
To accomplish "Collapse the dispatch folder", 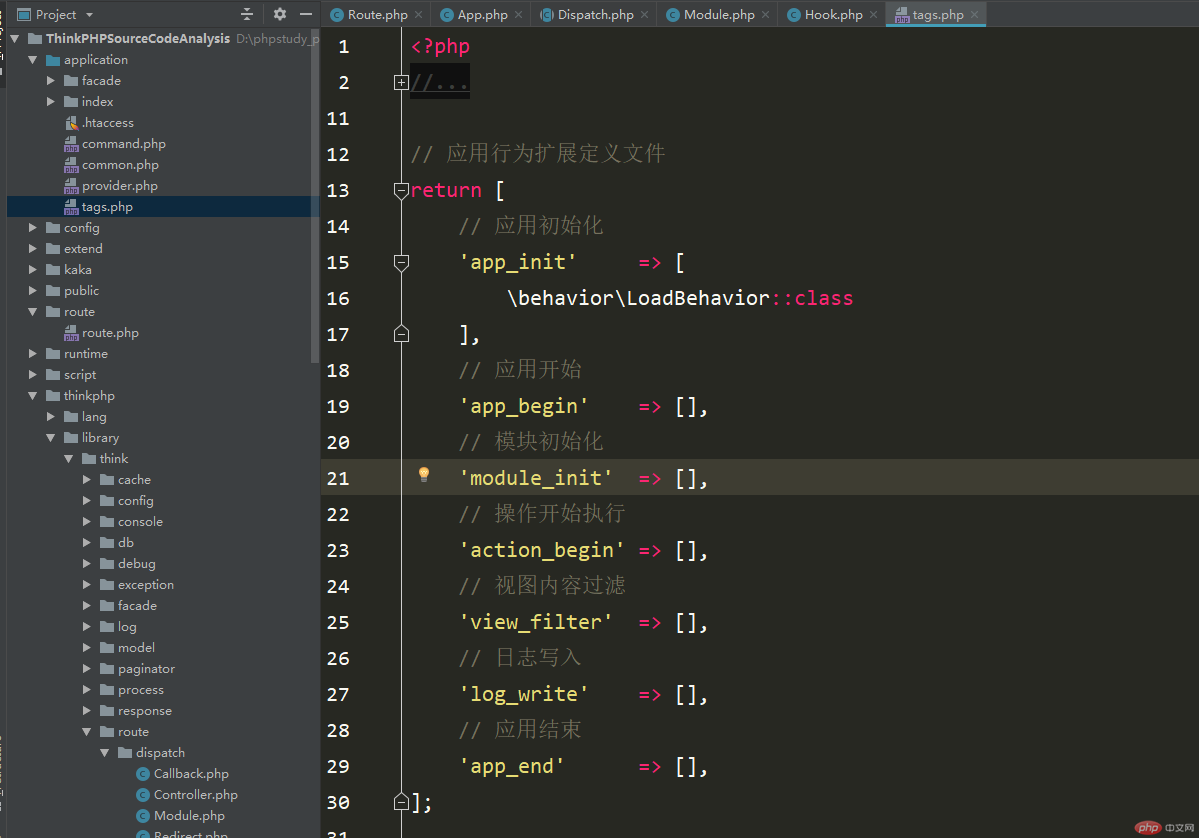I will click(104, 753).
